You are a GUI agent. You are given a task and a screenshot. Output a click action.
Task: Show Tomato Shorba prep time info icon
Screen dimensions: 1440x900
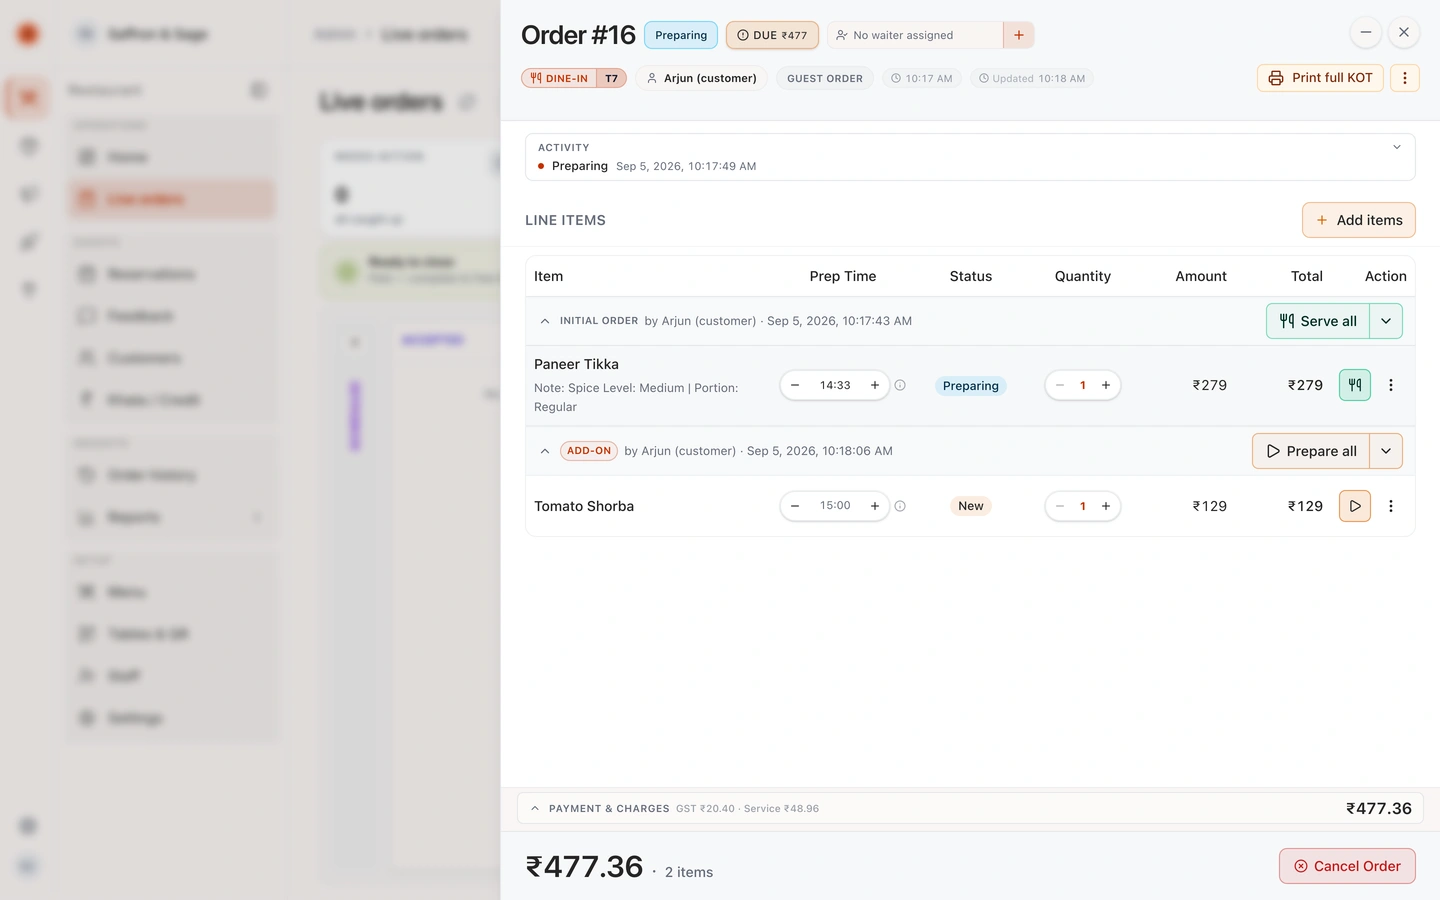point(900,506)
